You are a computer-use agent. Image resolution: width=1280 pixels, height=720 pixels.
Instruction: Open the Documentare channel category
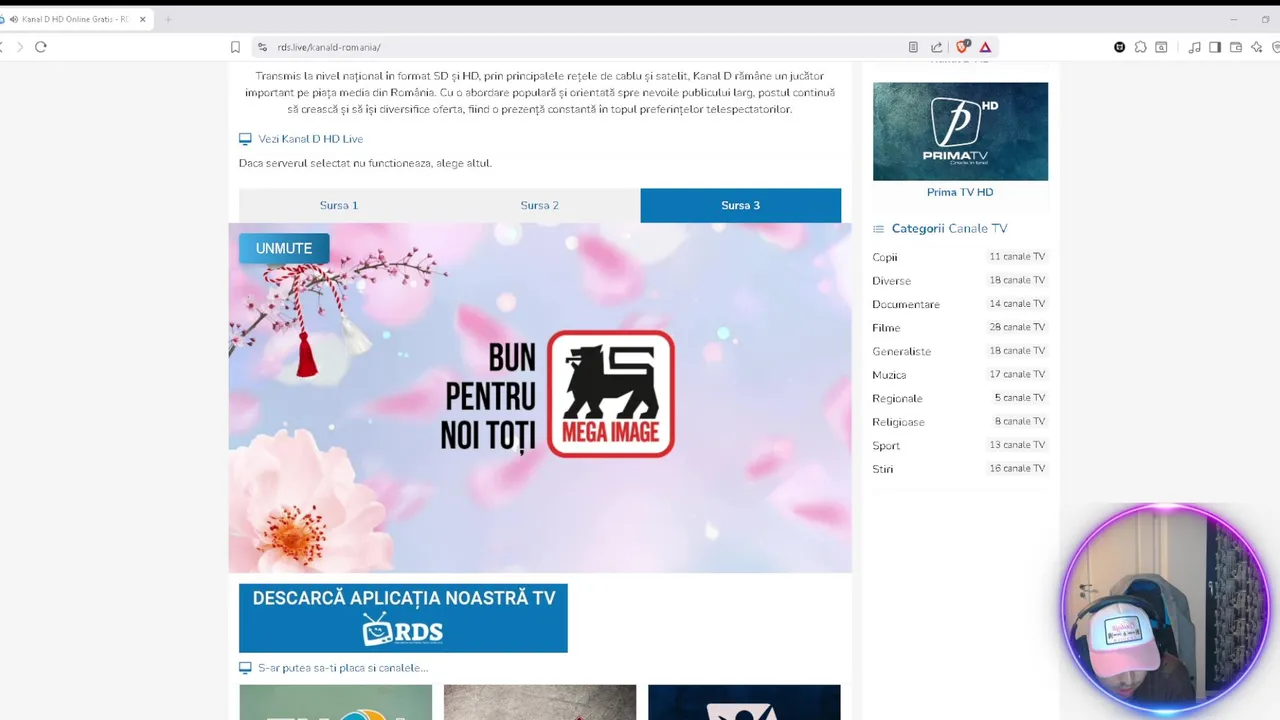[906, 304]
